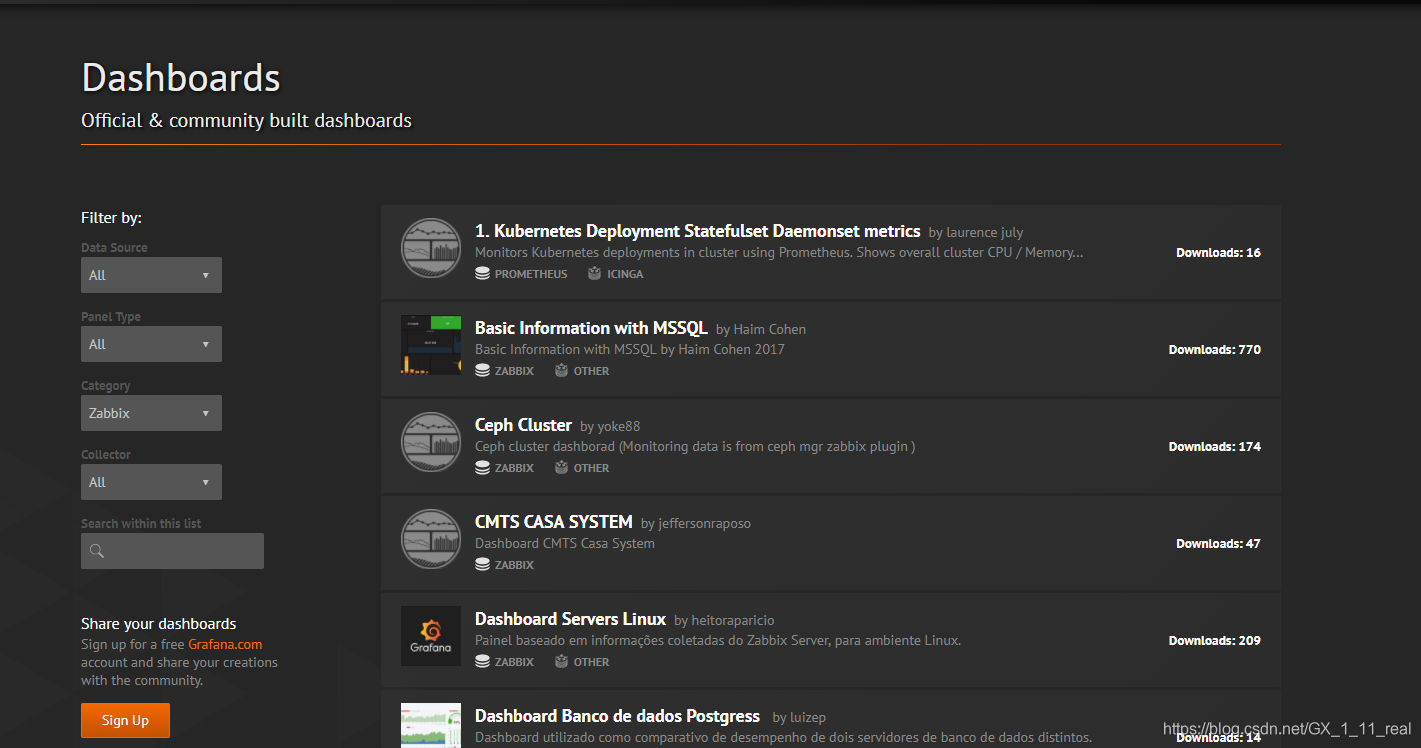
Task: Click the Icinga collector icon in Kubernetes row
Action: tap(594, 274)
